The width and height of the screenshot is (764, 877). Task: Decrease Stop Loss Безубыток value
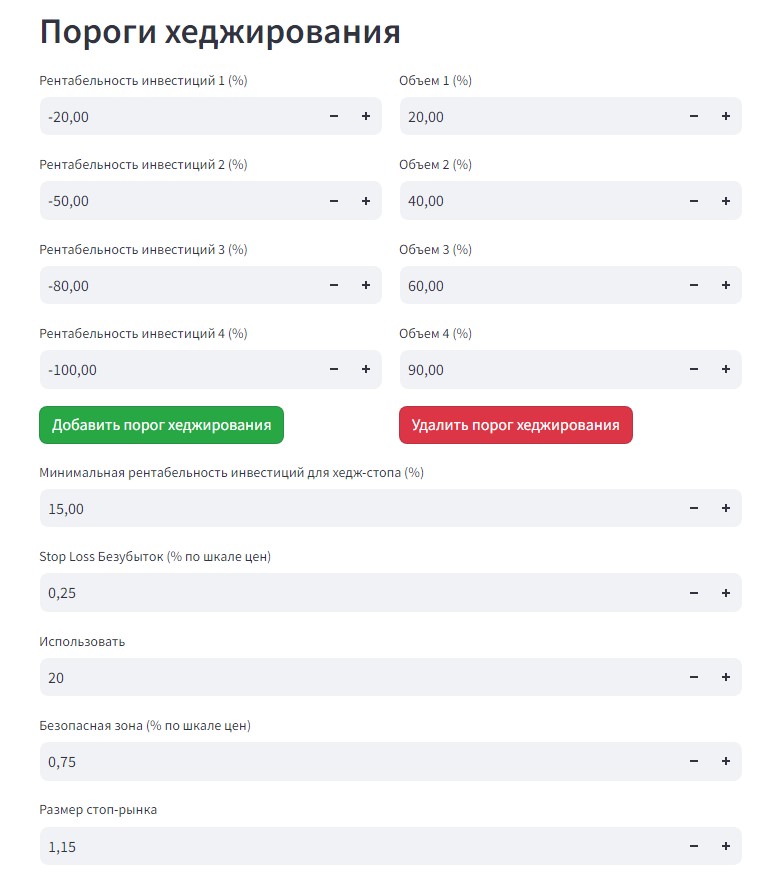pyautogui.click(x=694, y=592)
